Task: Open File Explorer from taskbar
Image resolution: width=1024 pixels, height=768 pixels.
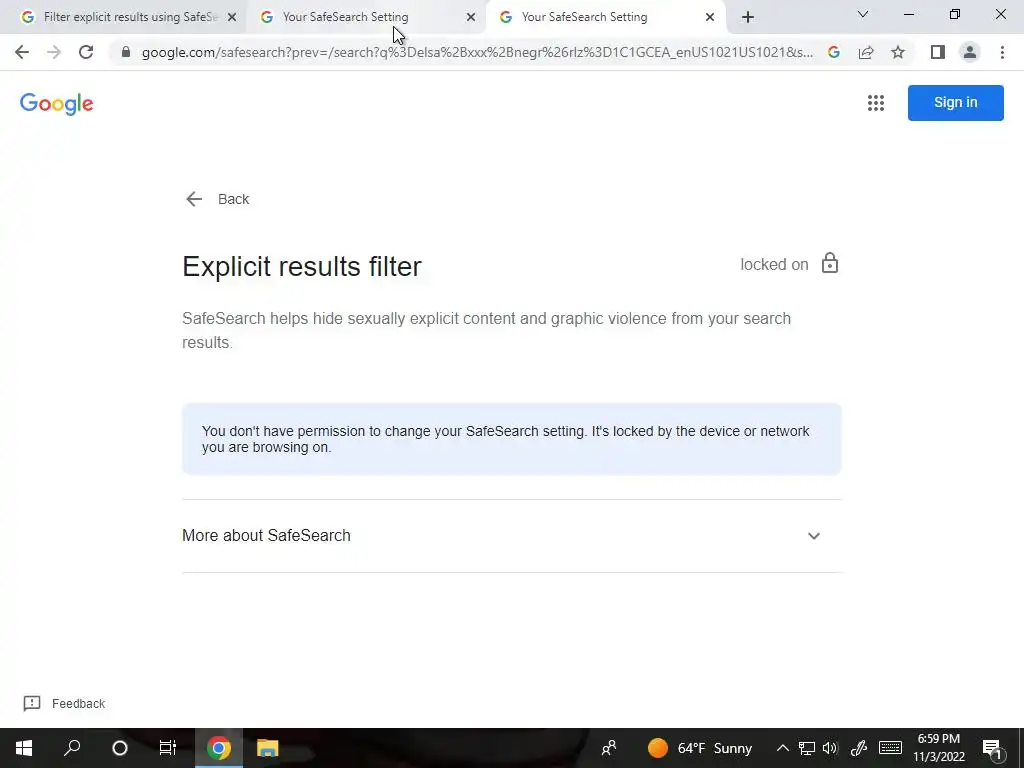Action: [267, 748]
